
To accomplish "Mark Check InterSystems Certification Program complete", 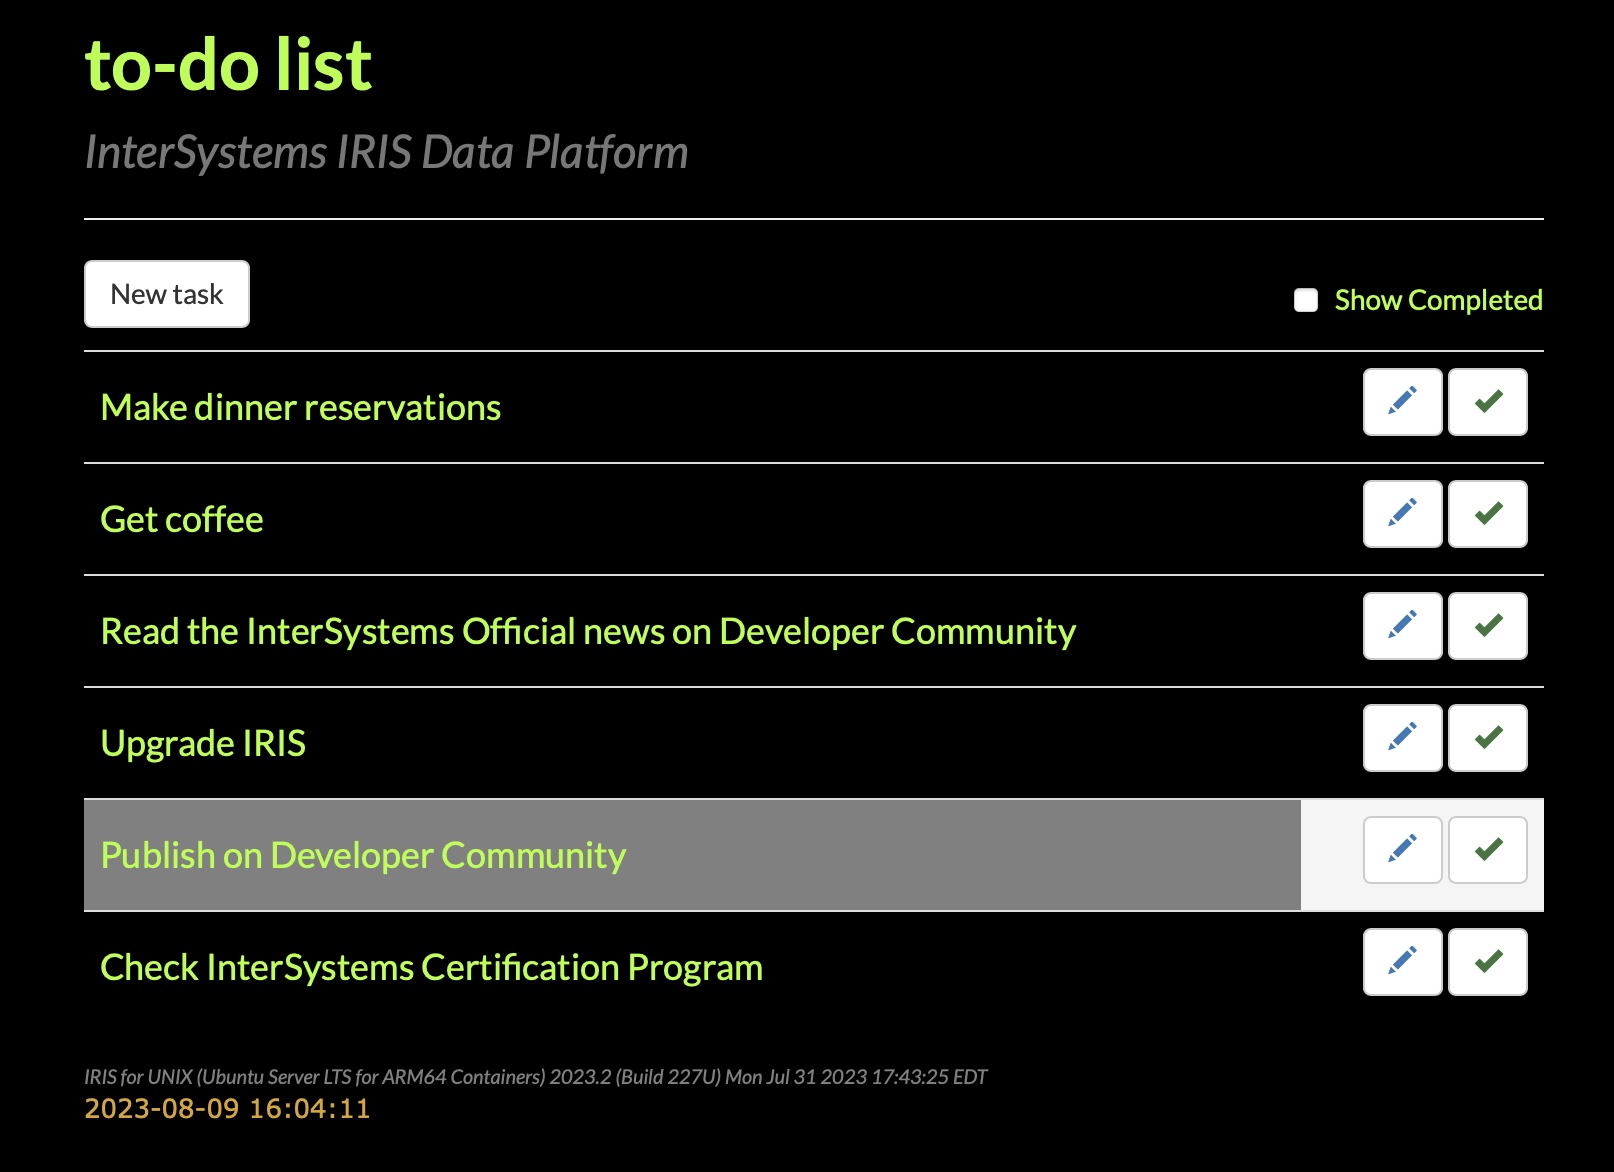I will [1488, 962].
